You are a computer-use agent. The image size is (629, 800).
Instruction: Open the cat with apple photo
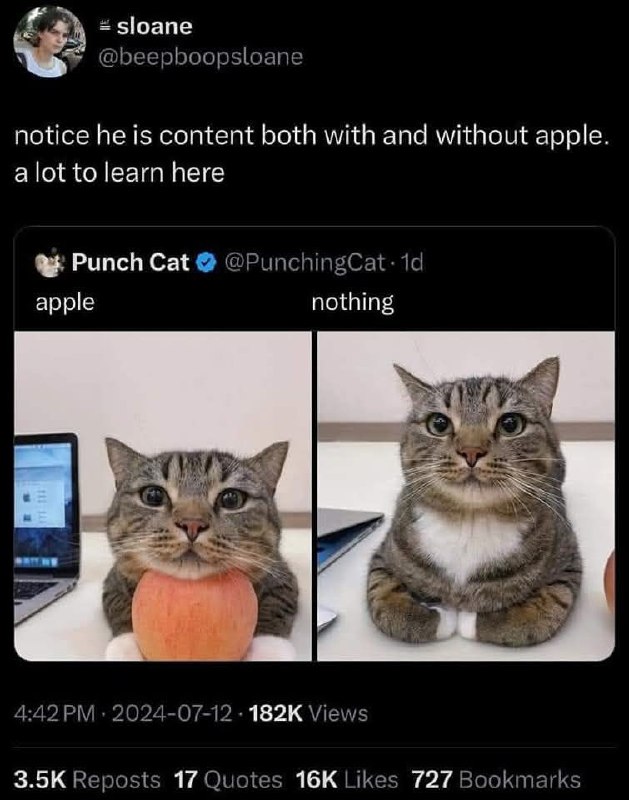(x=163, y=496)
